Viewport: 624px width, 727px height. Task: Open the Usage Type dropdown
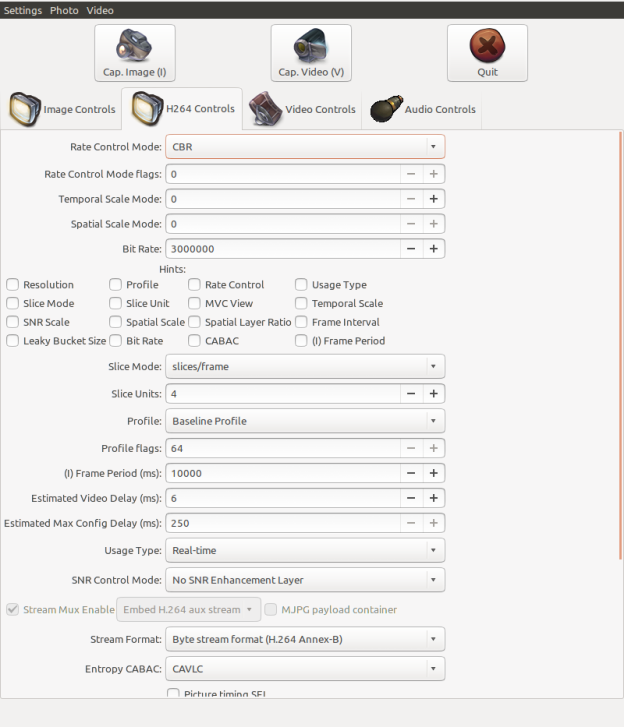coord(305,550)
